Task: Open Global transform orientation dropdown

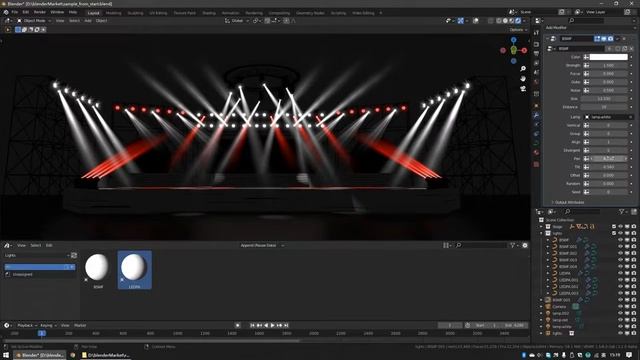Action: [x=237, y=20]
